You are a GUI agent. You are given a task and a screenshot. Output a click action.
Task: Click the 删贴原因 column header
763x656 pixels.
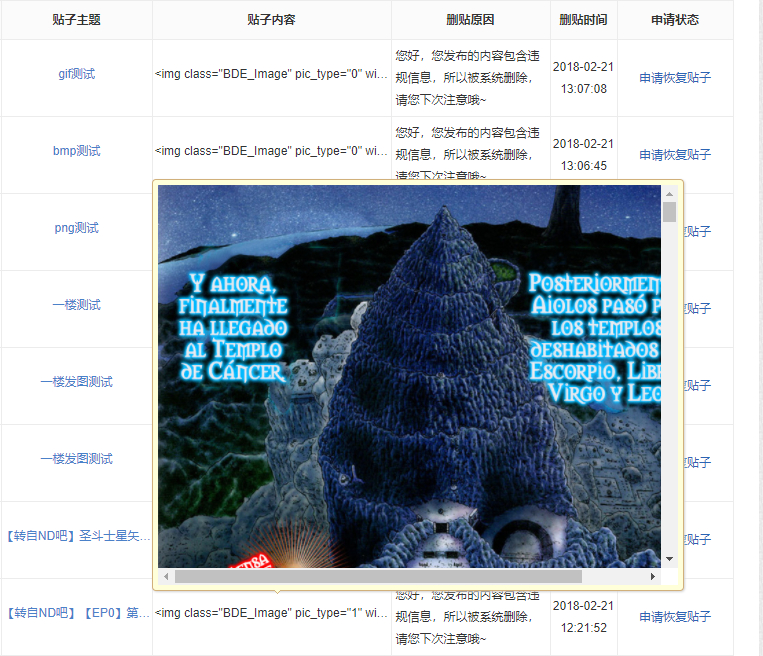coord(471,20)
